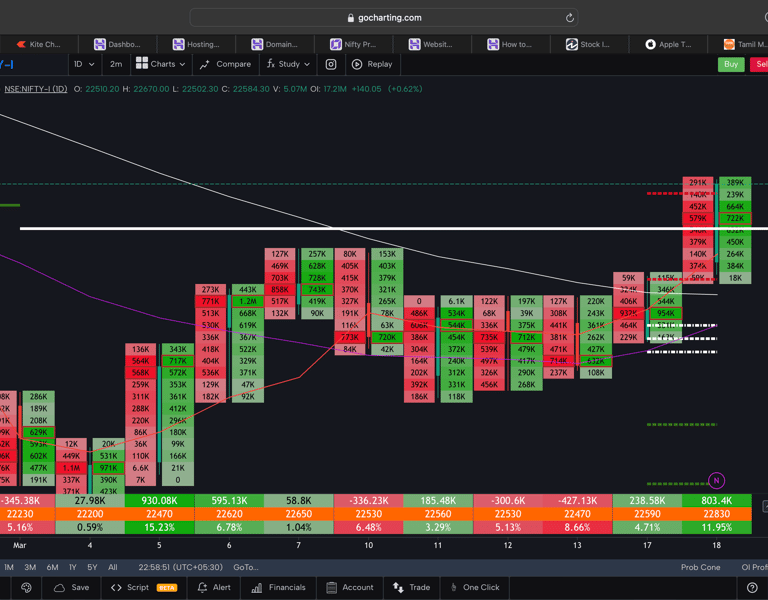Click the -336.23K delta value
The width and height of the screenshot is (768, 600).
coord(368,501)
